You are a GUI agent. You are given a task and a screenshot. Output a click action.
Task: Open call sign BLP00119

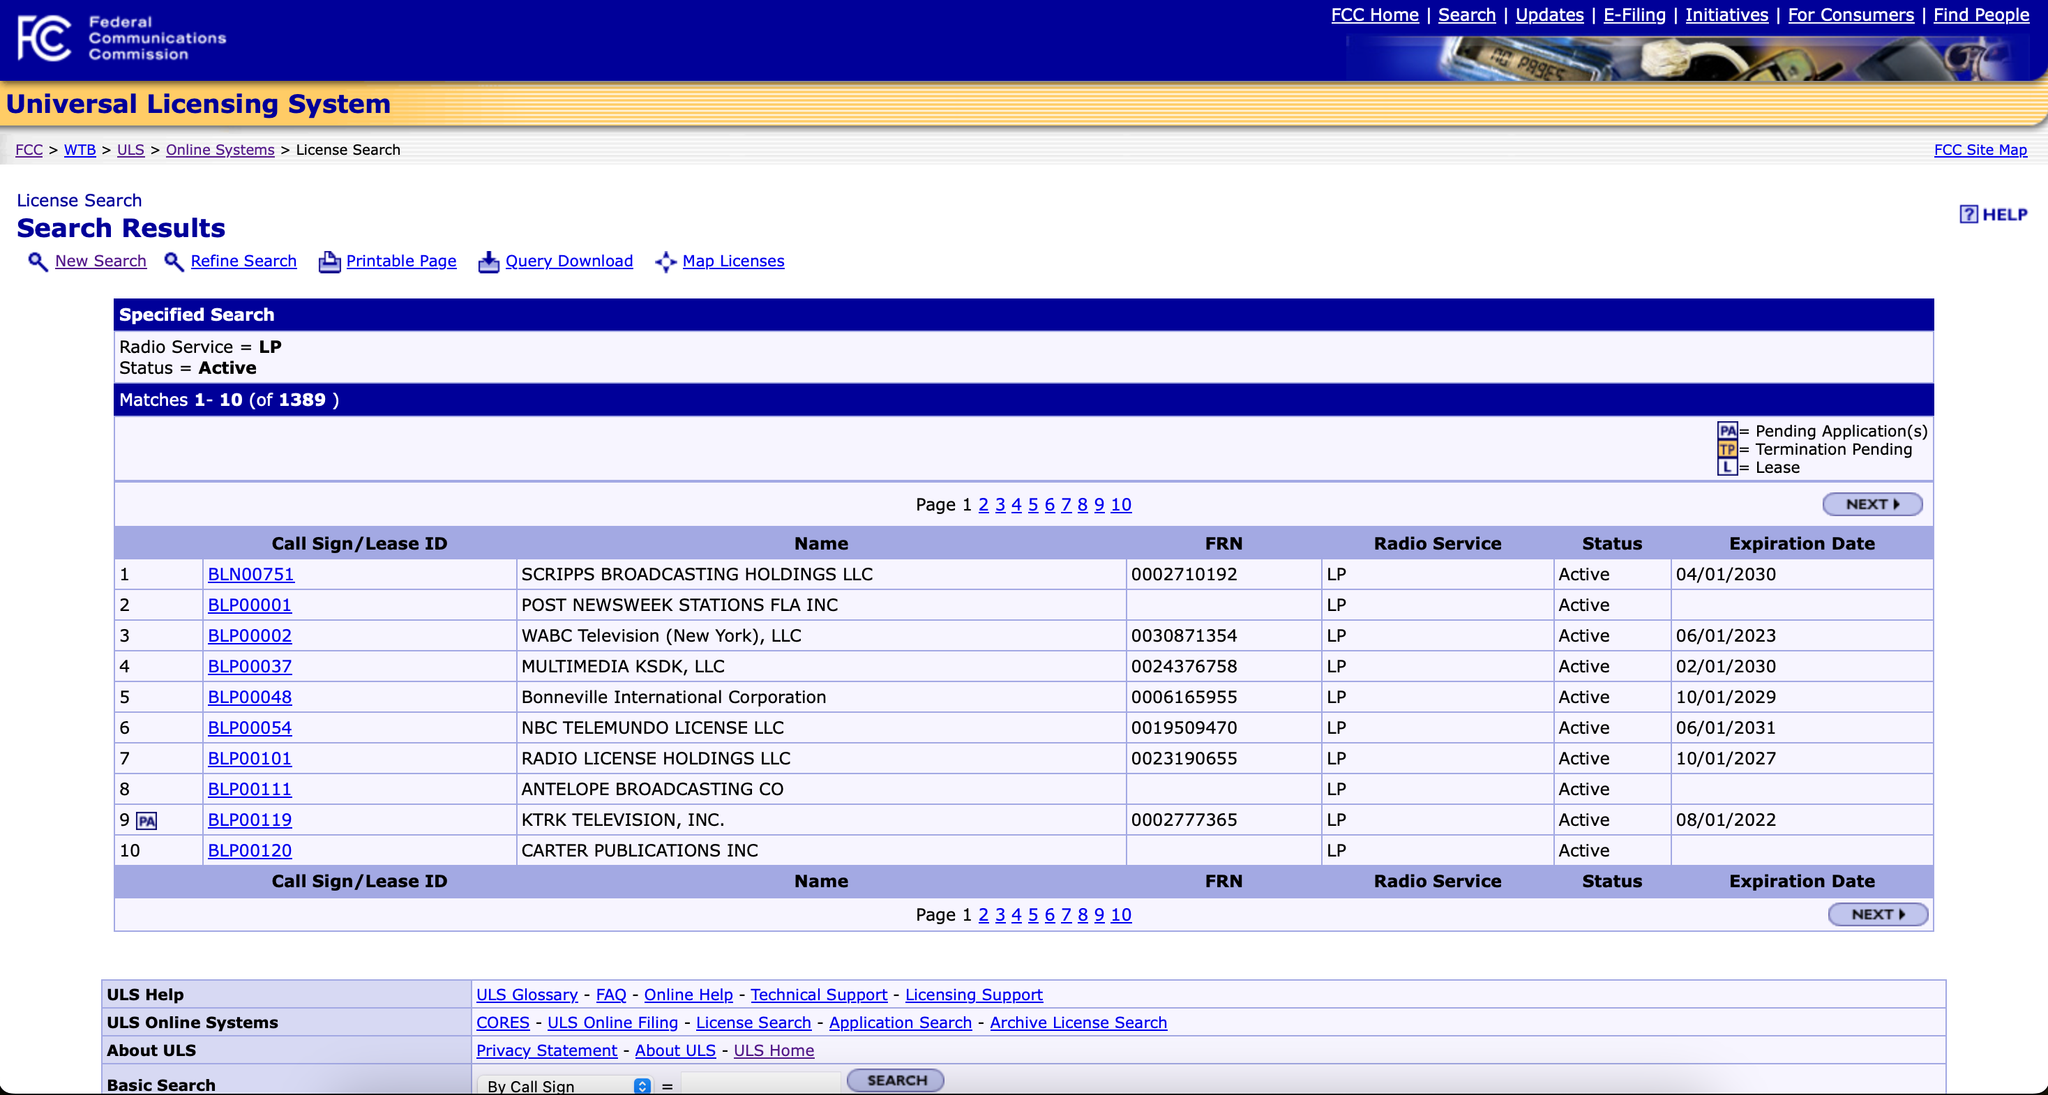click(250, 820)
